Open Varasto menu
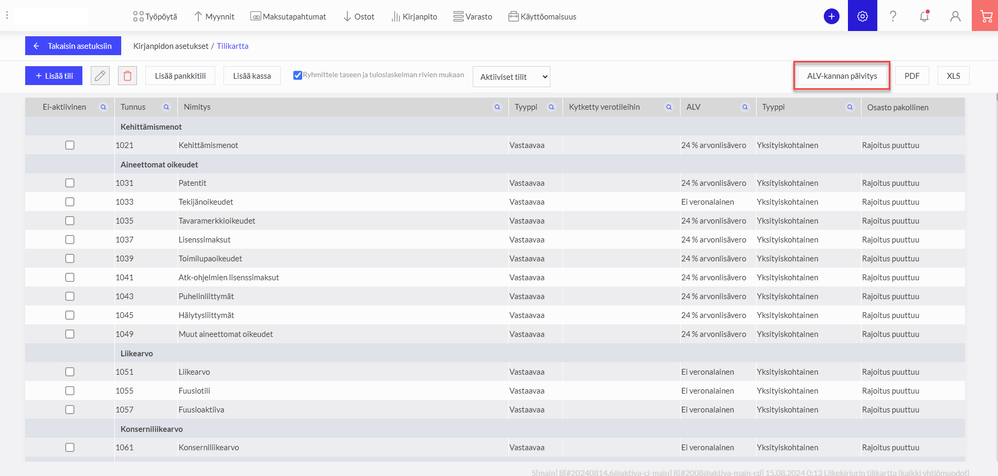 (x=473, y=17)
